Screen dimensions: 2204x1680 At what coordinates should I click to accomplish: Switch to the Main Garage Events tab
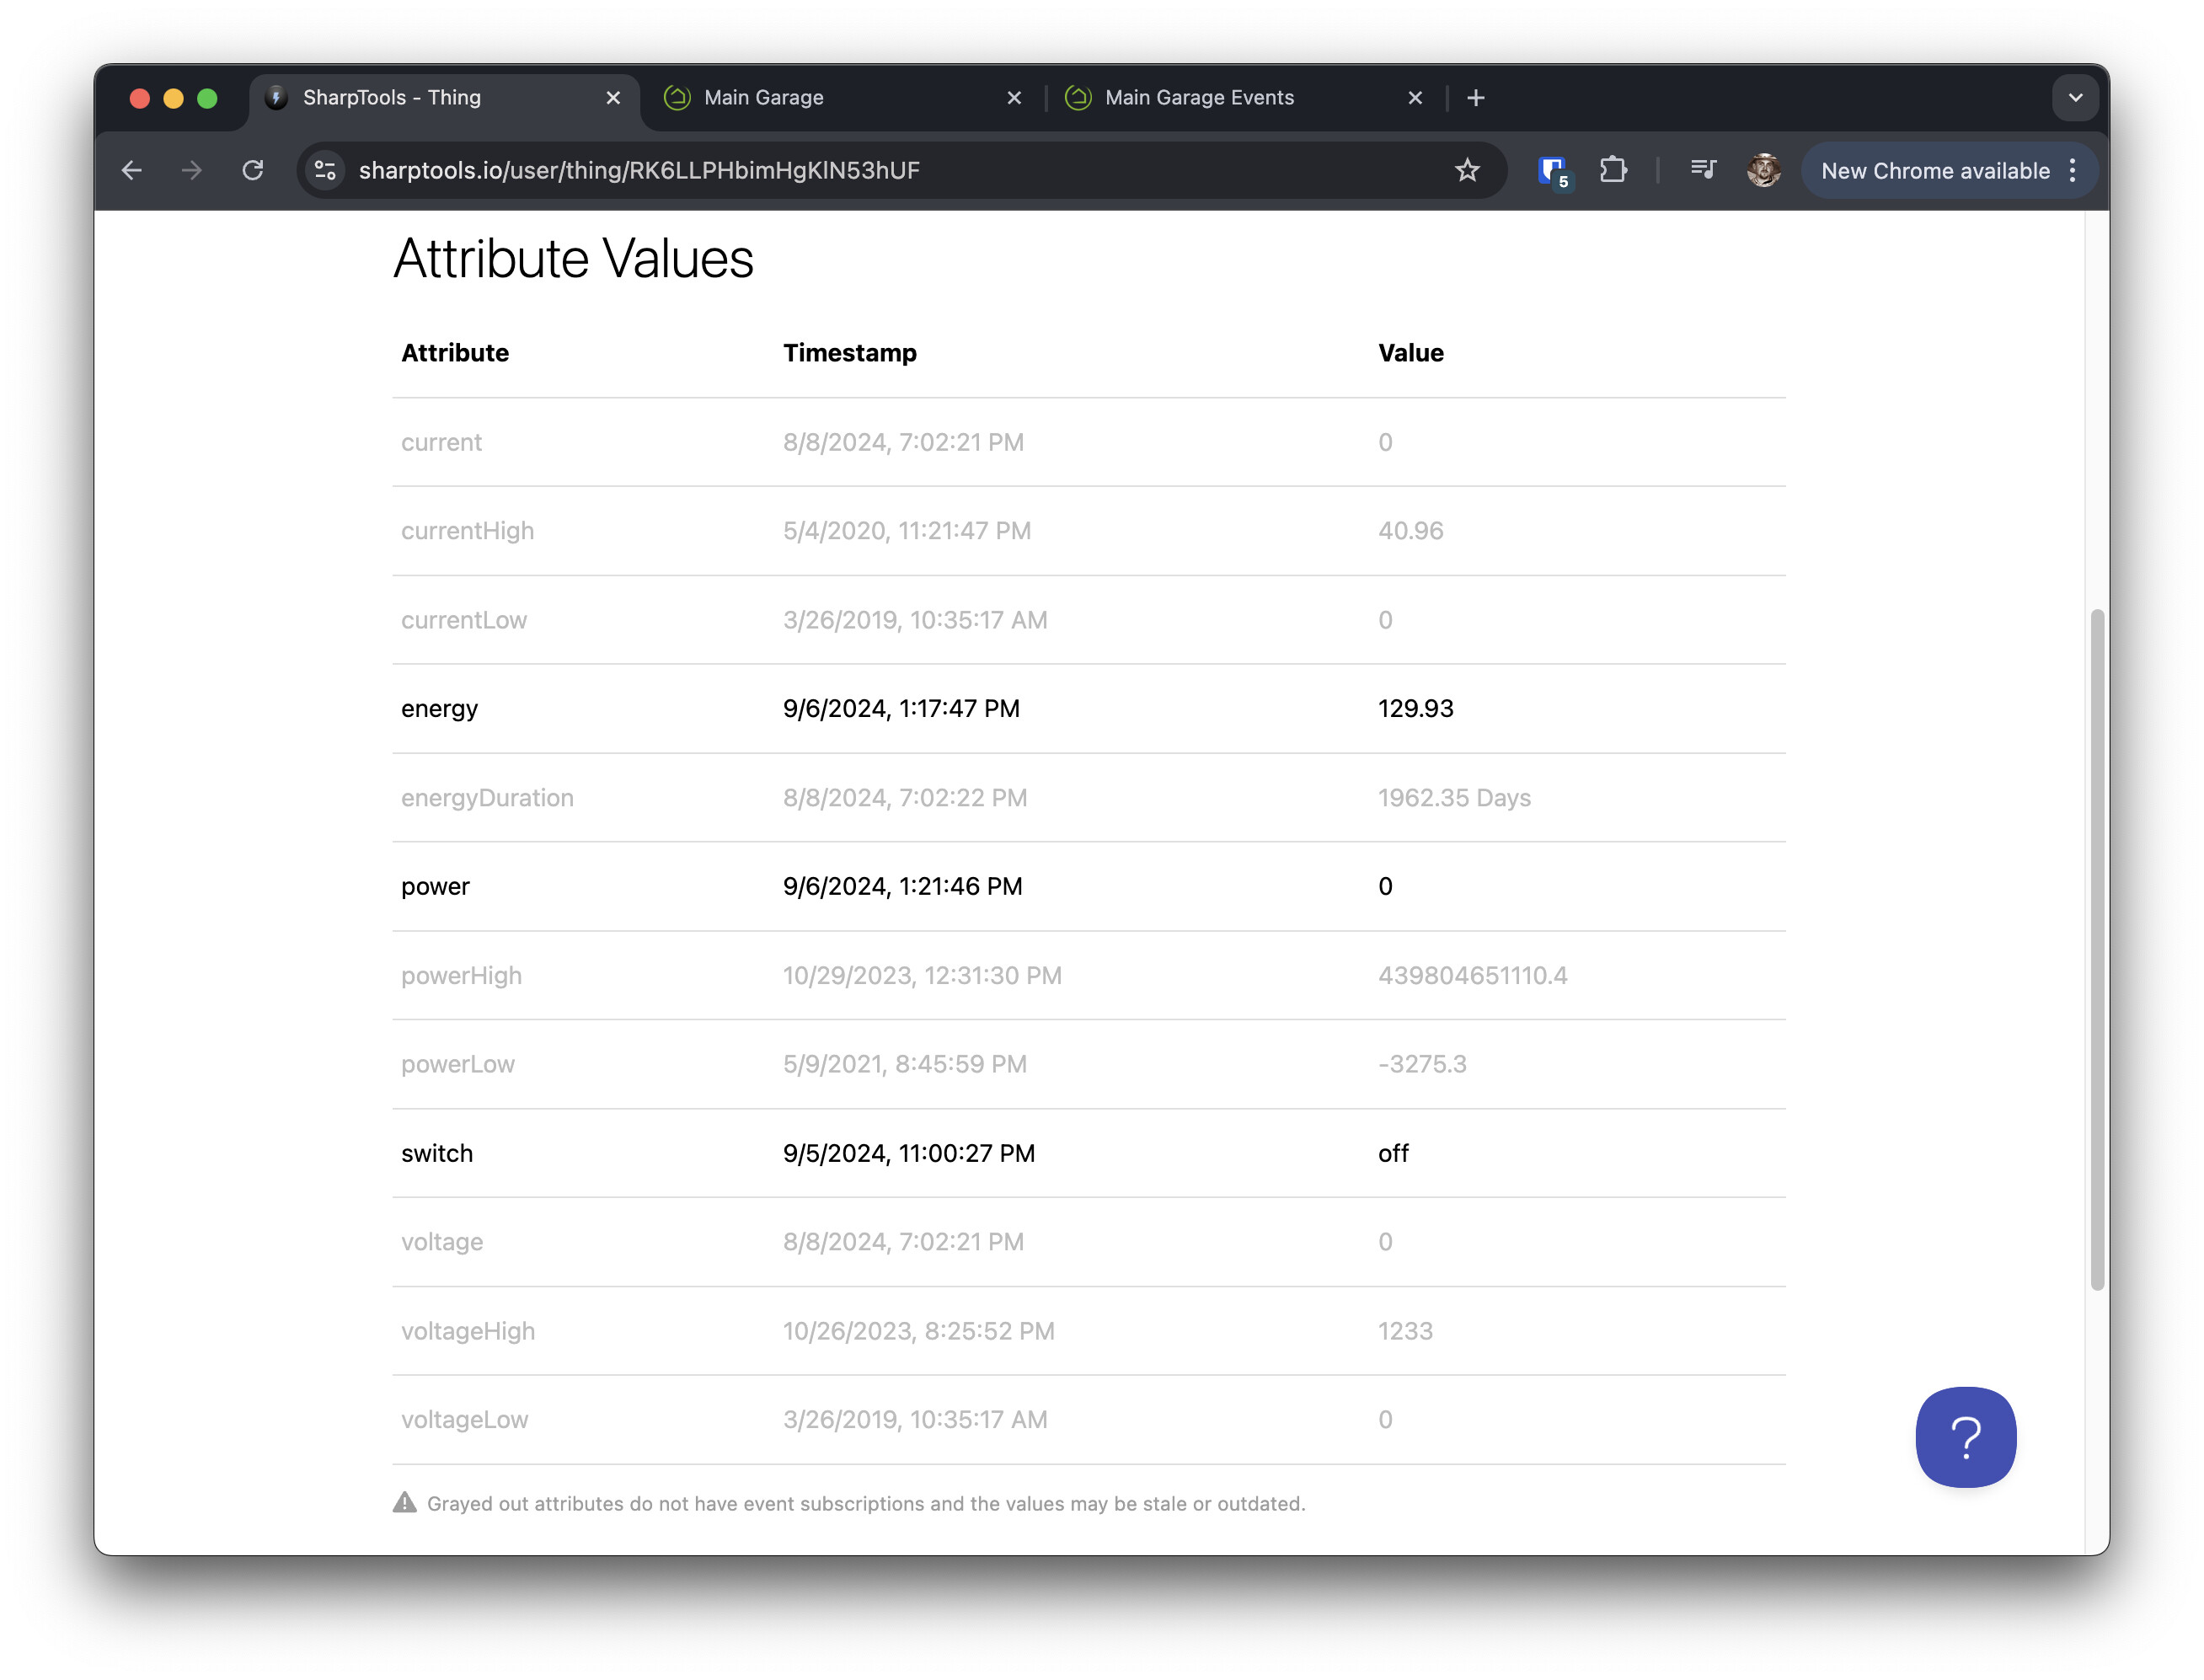coord(1199,98)
